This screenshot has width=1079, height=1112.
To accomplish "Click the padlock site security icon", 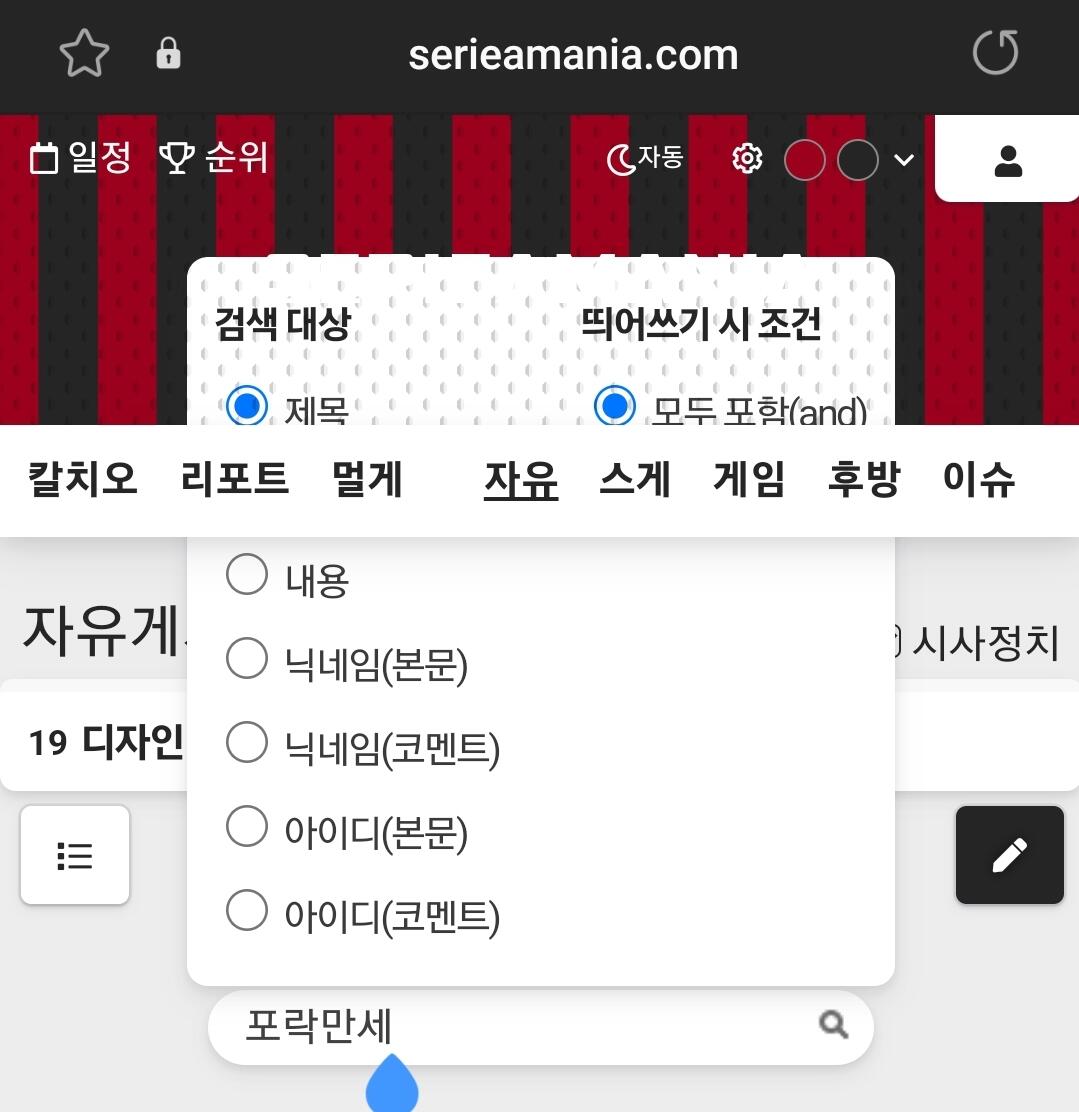I will click(168, 53).
